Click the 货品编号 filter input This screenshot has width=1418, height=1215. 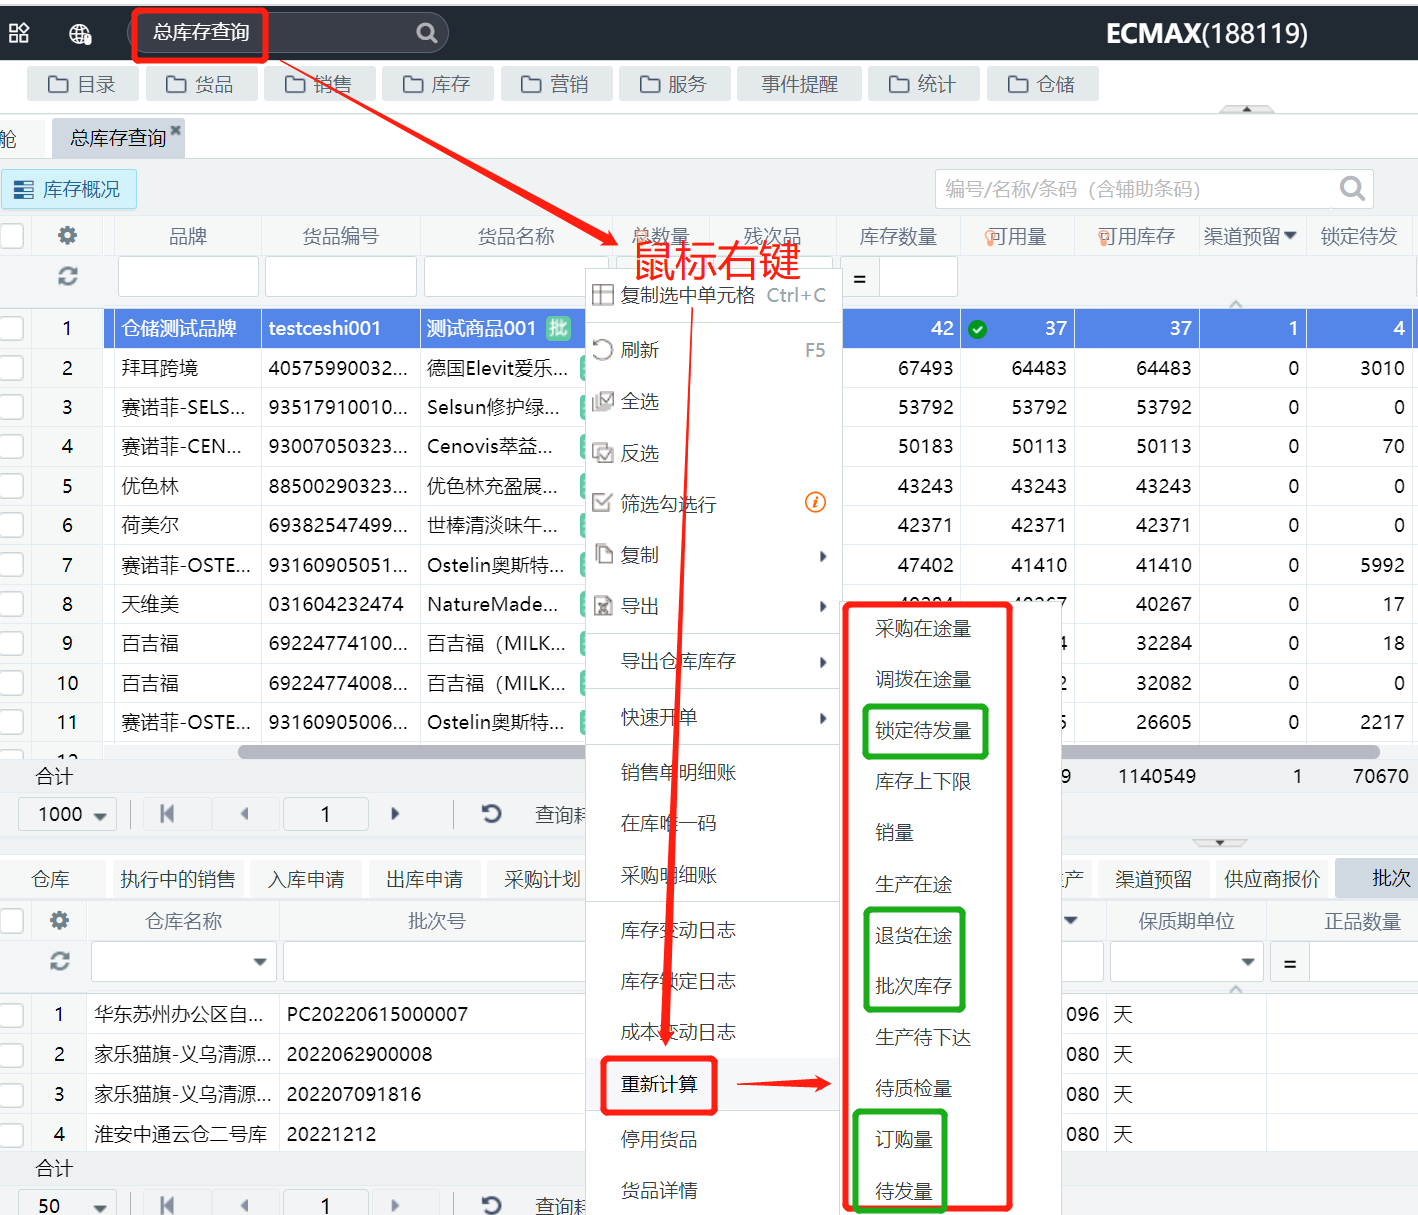coord(341,277)
